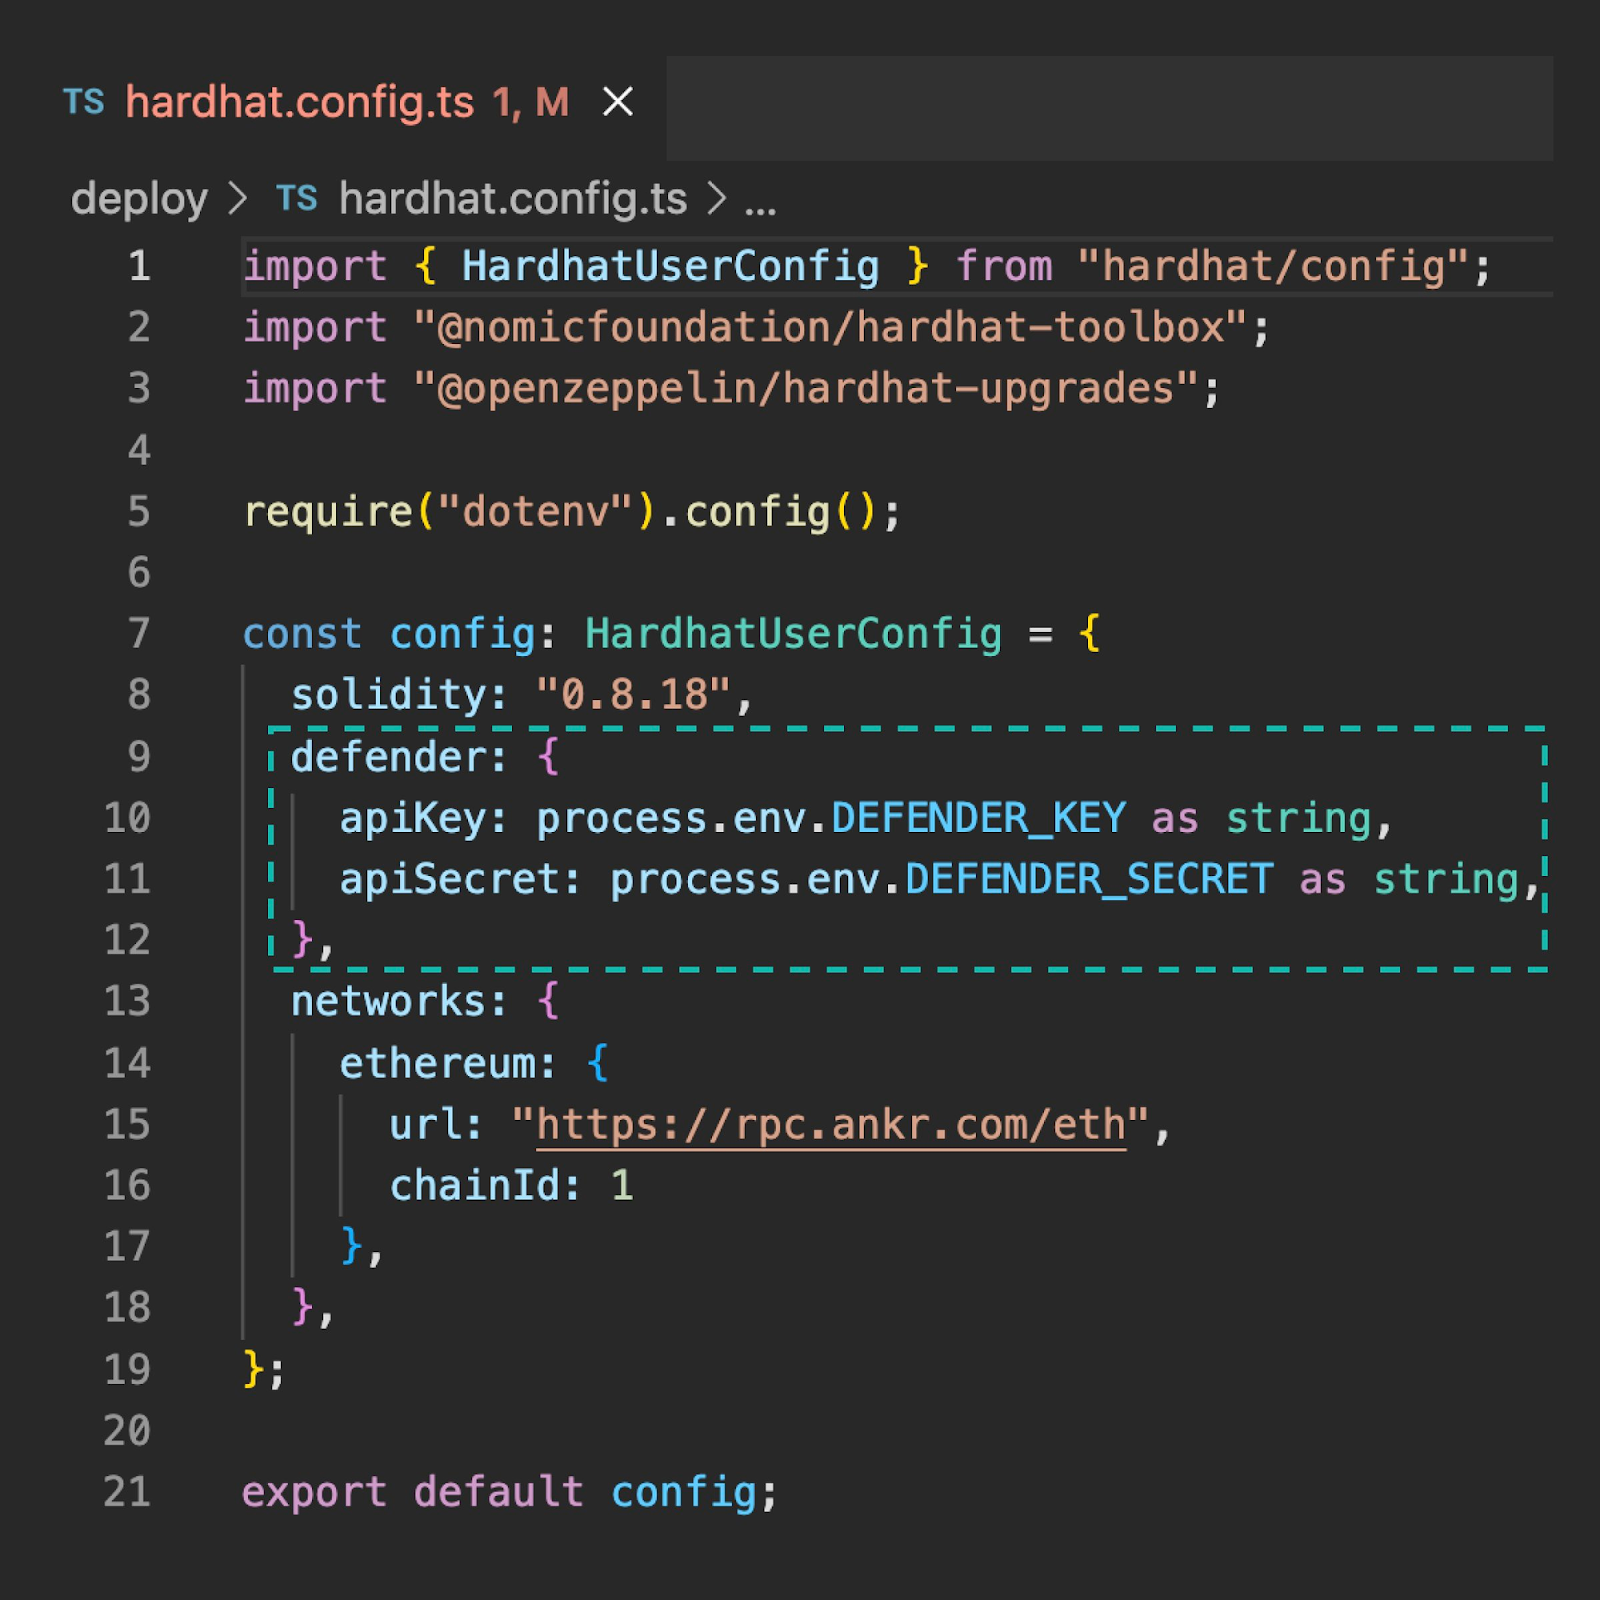The width and height of the screenshot is (1600, 1600).
Task: Click the ethereum property name
Action: pos(436,1064)
